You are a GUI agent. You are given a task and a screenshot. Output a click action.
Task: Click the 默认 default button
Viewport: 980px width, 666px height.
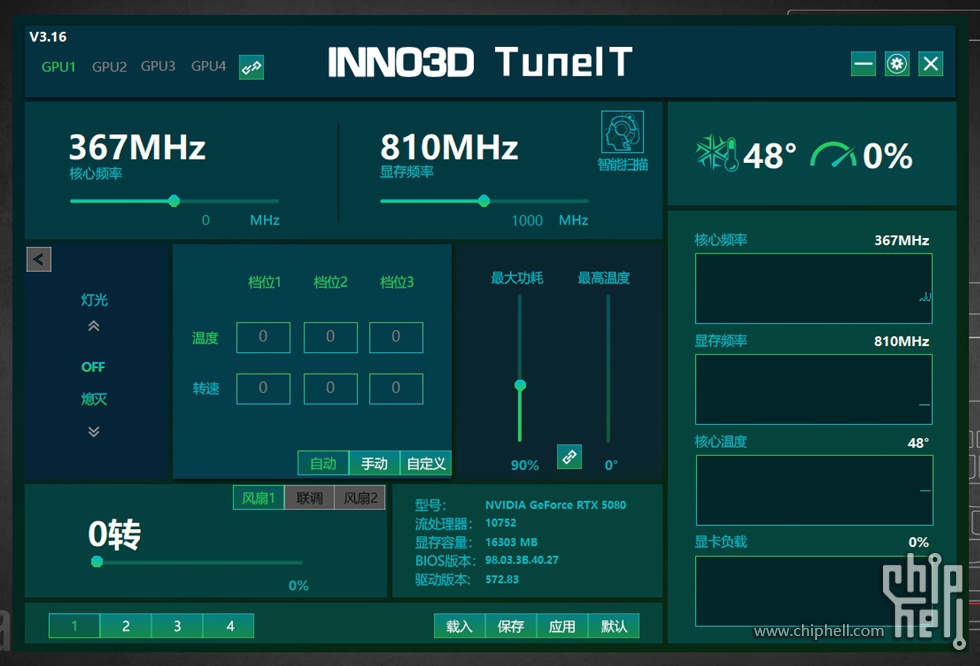[614, 626]
